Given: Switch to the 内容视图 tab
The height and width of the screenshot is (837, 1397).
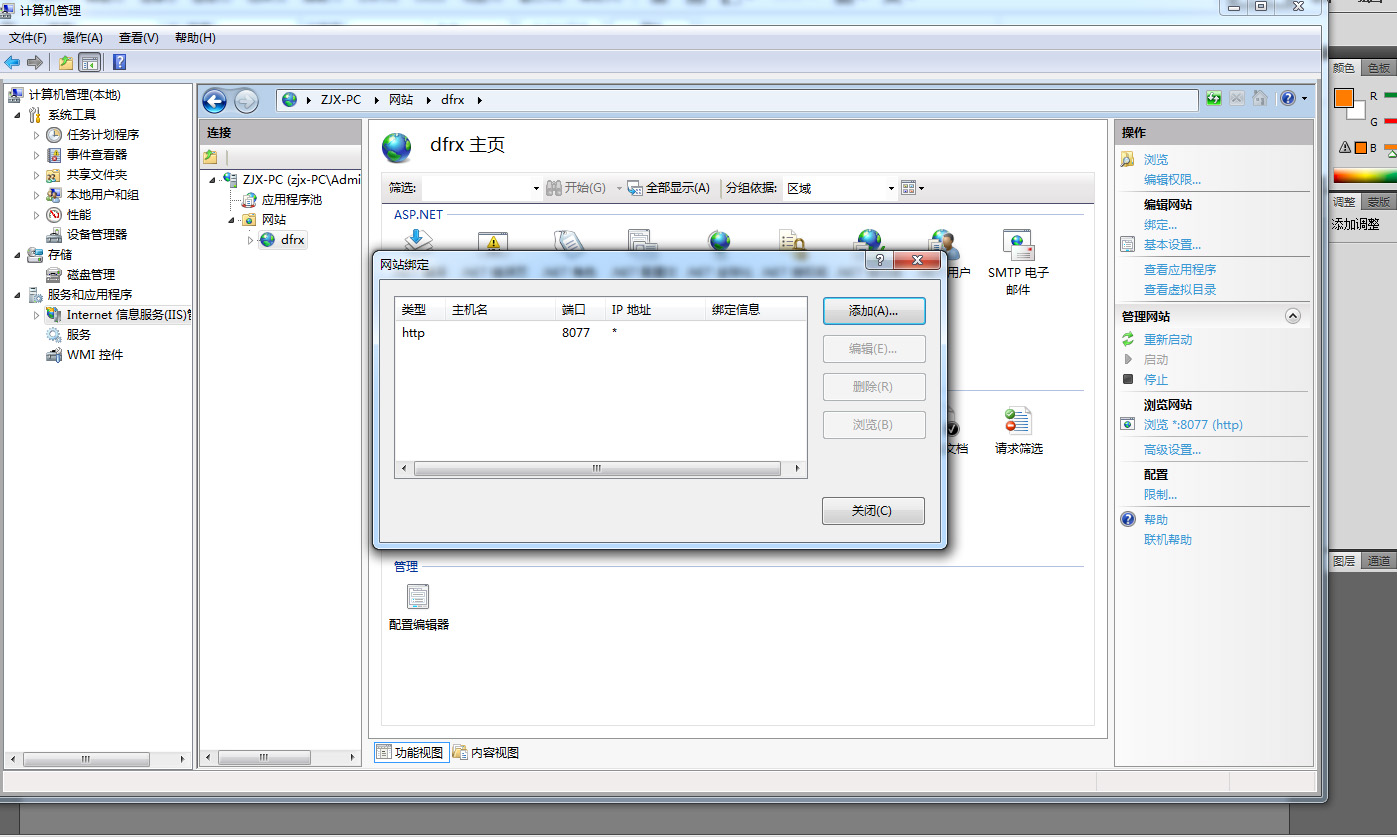Looking at the screenshot, I should (x=486, y=753).
